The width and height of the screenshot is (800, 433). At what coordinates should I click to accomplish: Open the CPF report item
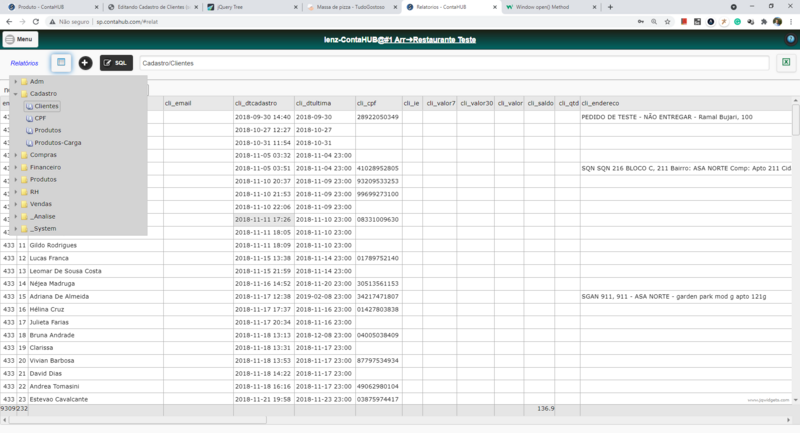pyautogui.click(x=40, y=118)
